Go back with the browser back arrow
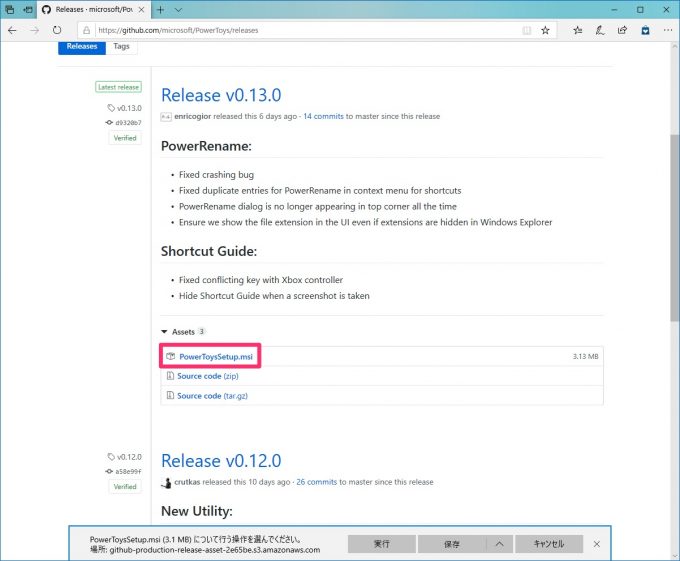The width and height of the screenshot is (680, 561). point(12,30)
